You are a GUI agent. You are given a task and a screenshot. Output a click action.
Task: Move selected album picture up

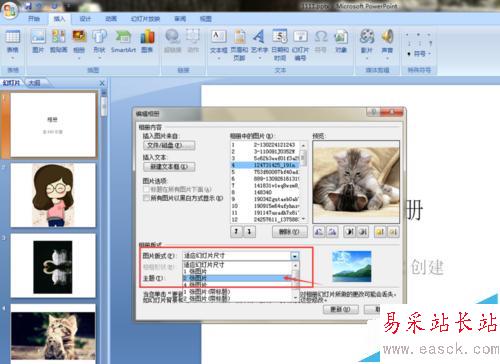click(236, 232)
